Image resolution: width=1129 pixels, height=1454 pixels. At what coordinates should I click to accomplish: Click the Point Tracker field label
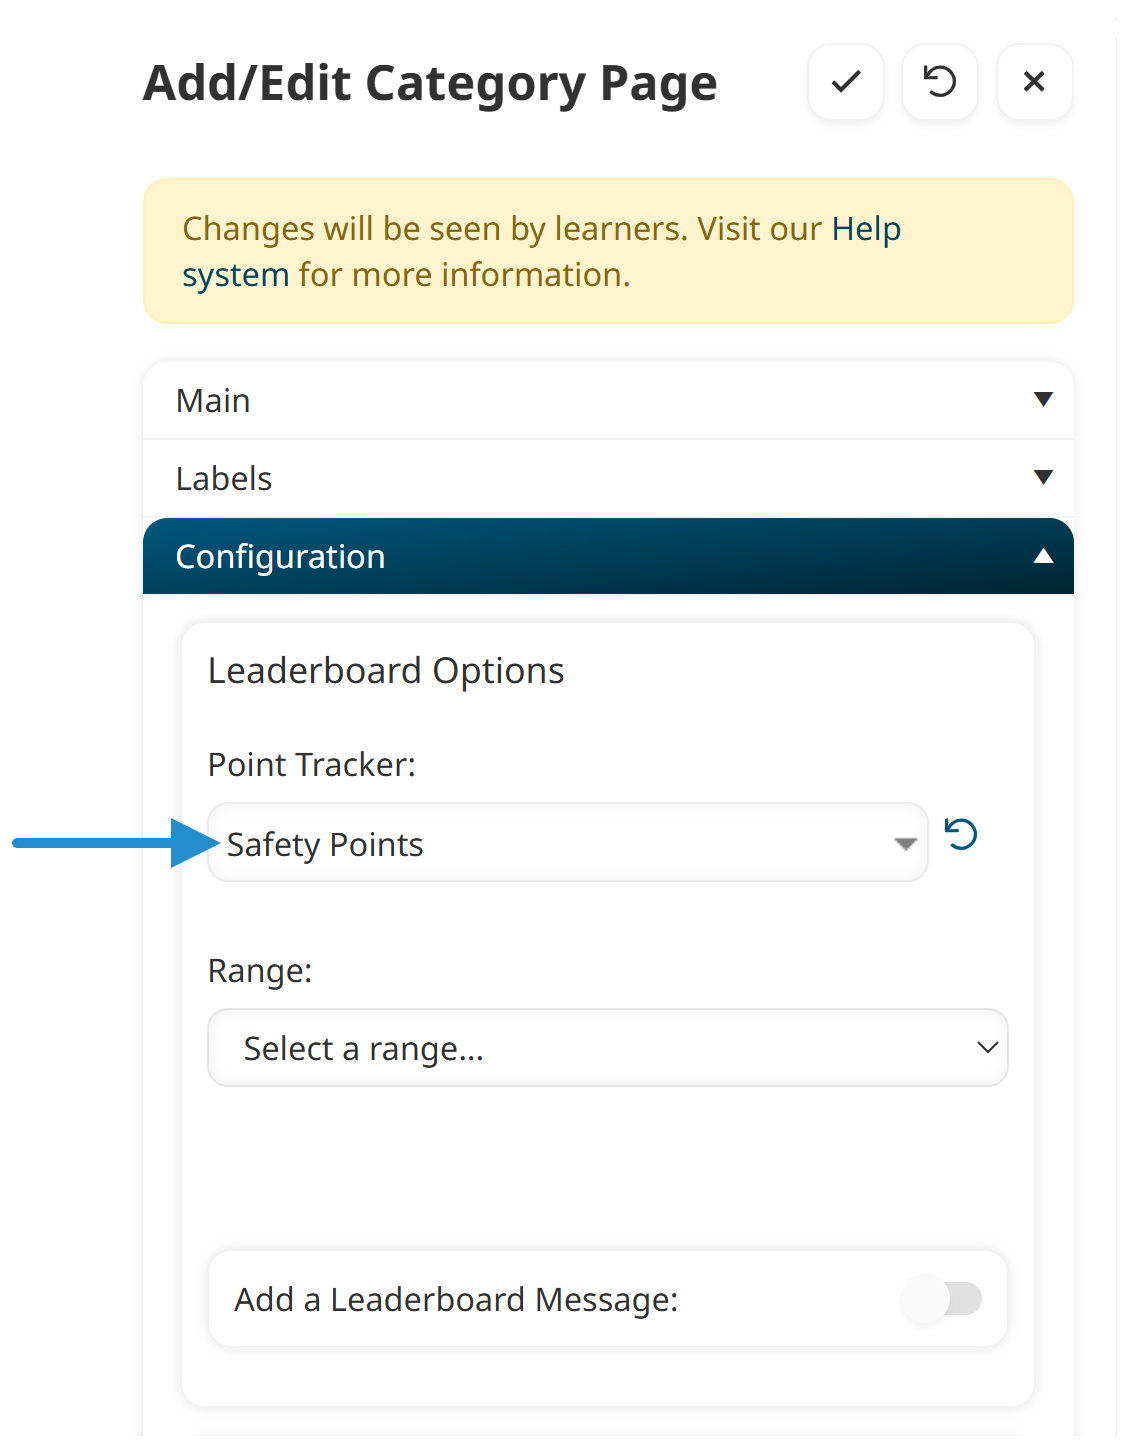click(x=311, y=765)
